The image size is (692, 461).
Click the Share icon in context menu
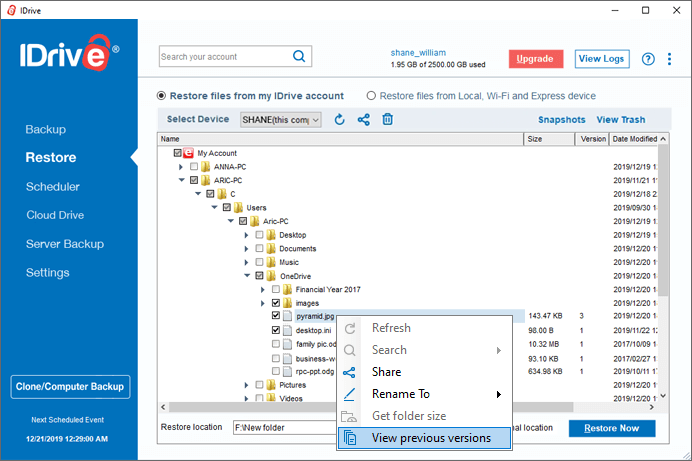(x=349, y=372)
